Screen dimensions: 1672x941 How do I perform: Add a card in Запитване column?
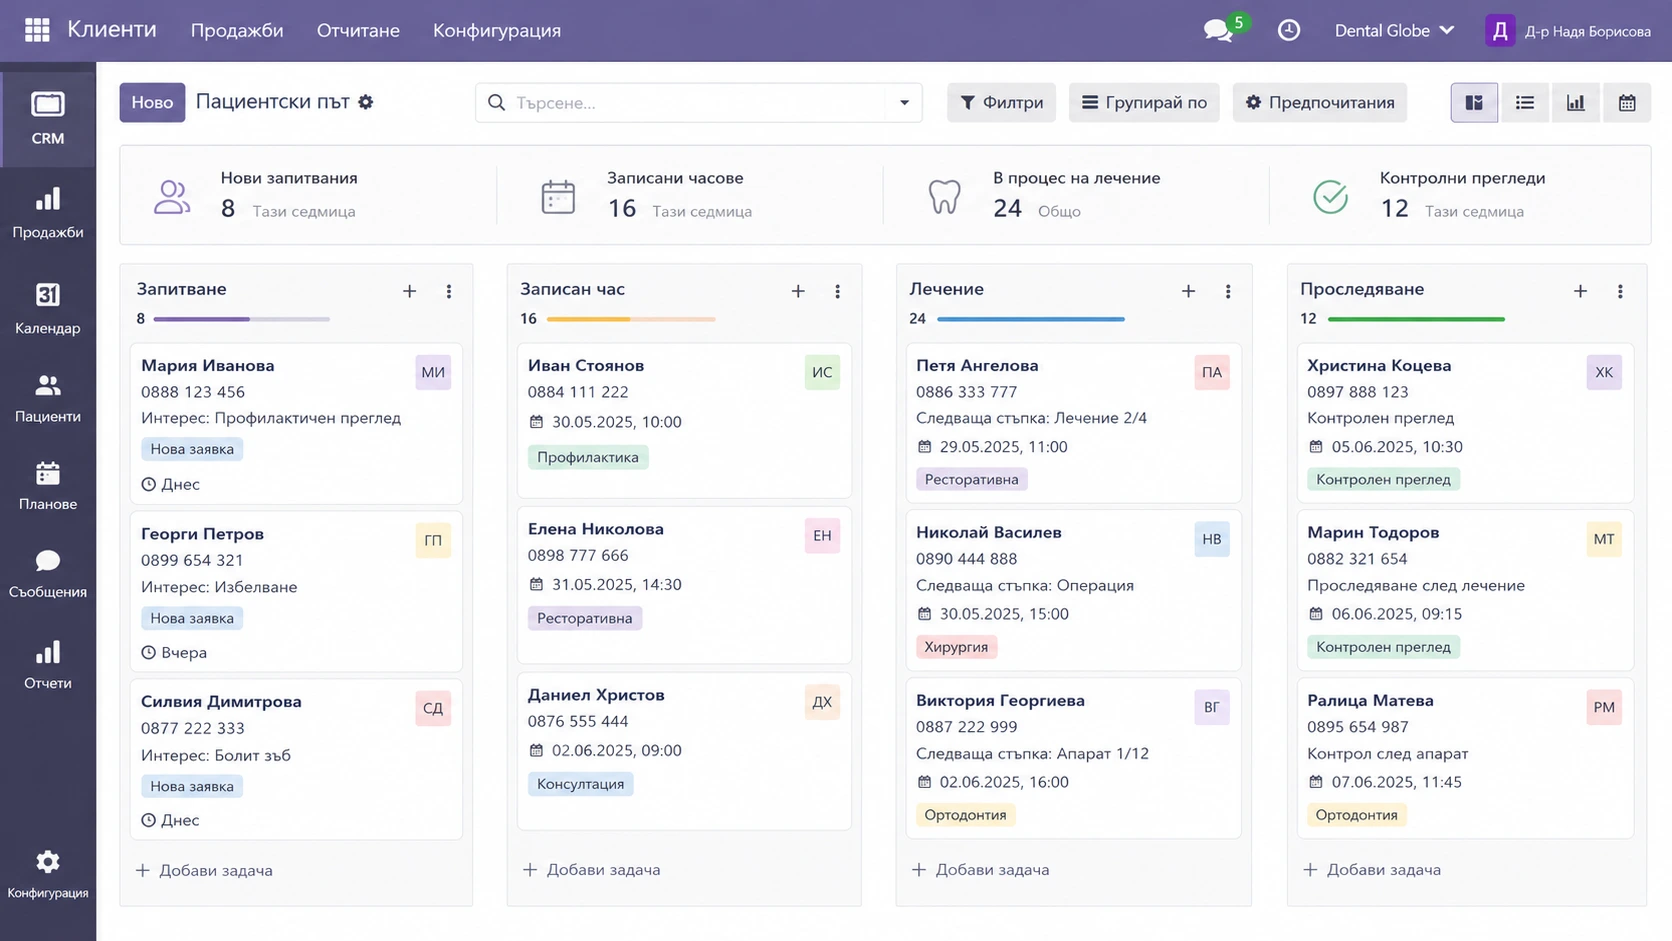409,291
